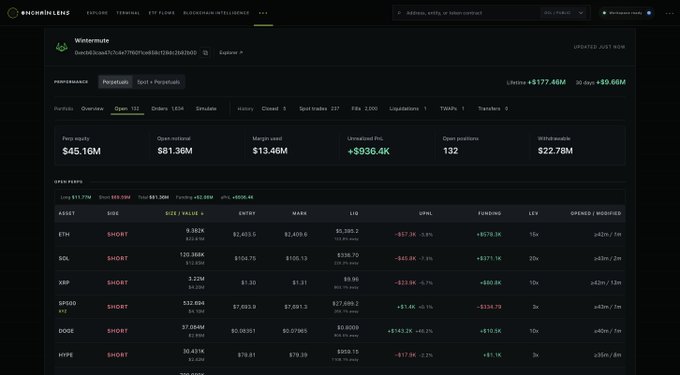Click SOL entry price $104.75
680x375 pixels.
245,258
